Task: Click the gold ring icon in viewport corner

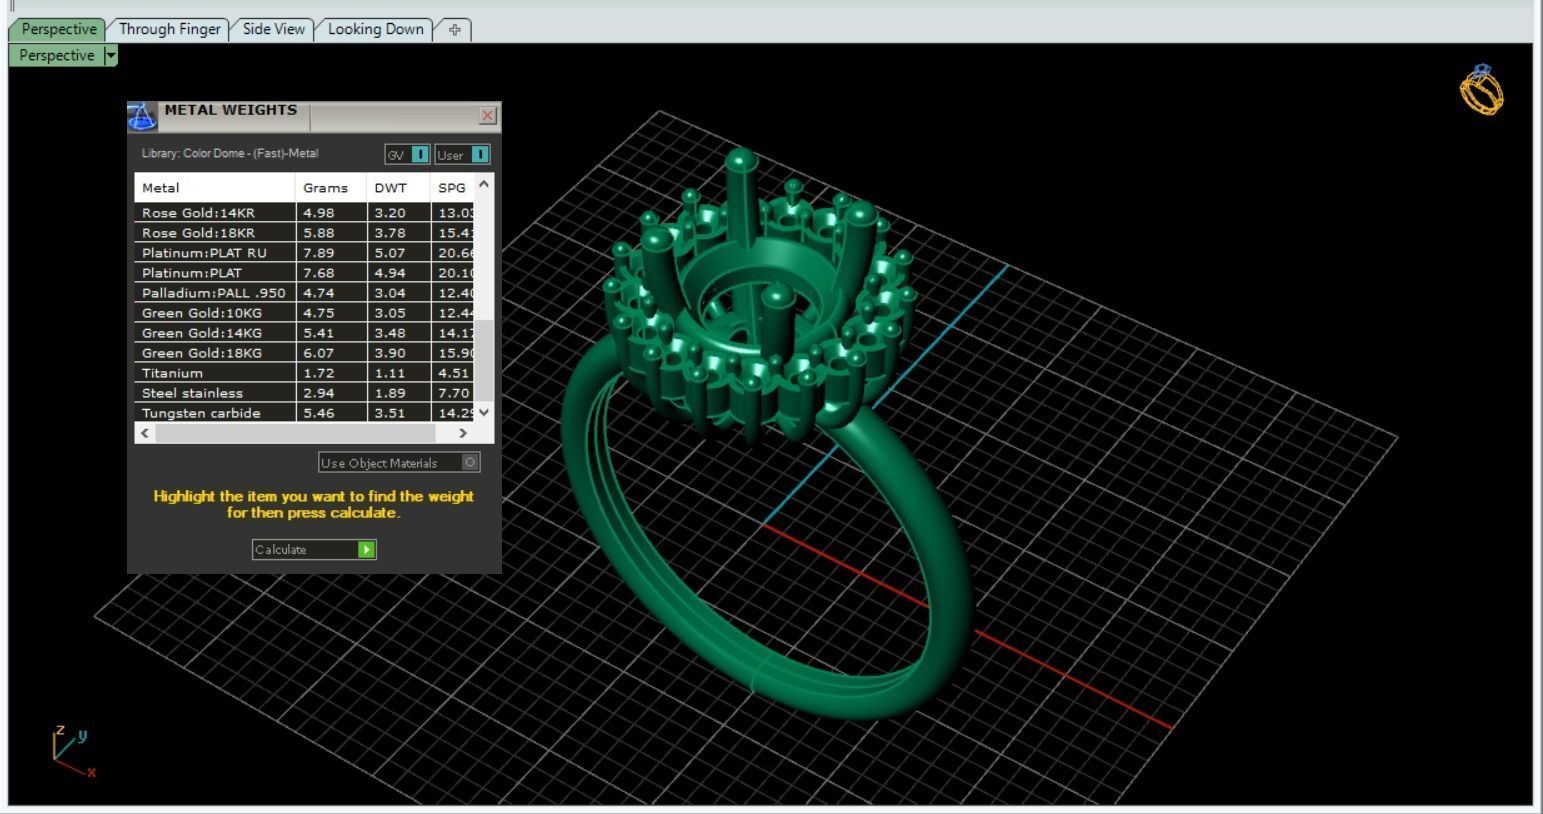Action: click(x=1481, y=90)
